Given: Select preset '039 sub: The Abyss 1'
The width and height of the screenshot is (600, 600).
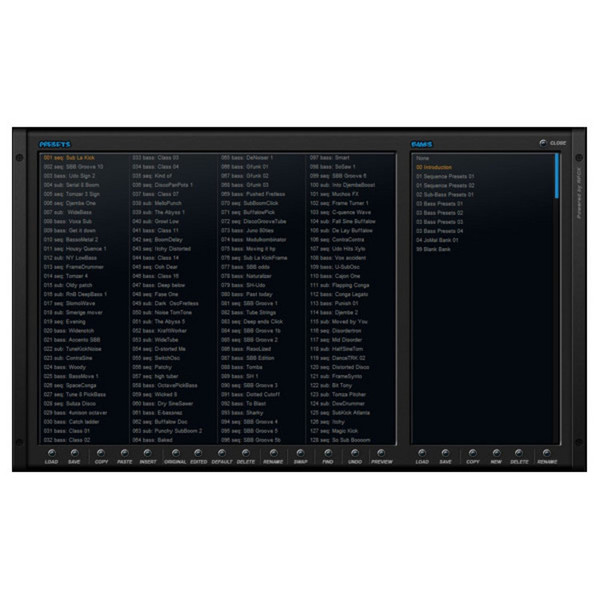Looking at the screenshot, I should (158, 212).
